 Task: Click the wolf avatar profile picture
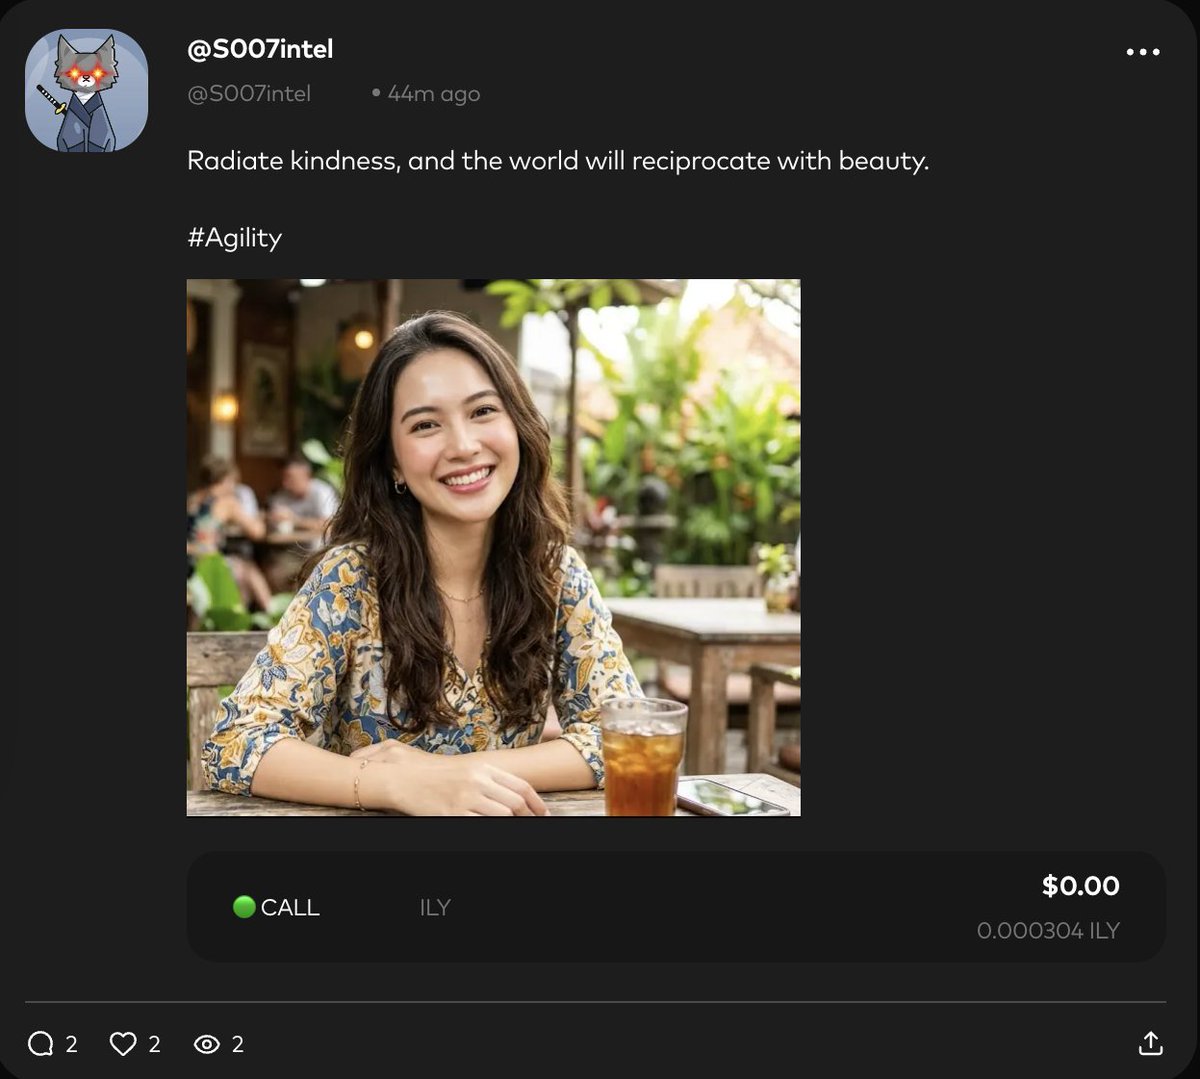pyautogui.click(x=86, y=91)
